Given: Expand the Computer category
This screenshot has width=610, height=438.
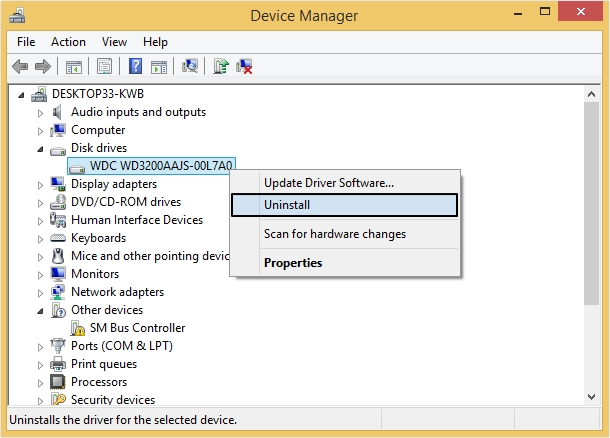Looking at the screenshot, I should pyautogui.click(x=40, y=131).
